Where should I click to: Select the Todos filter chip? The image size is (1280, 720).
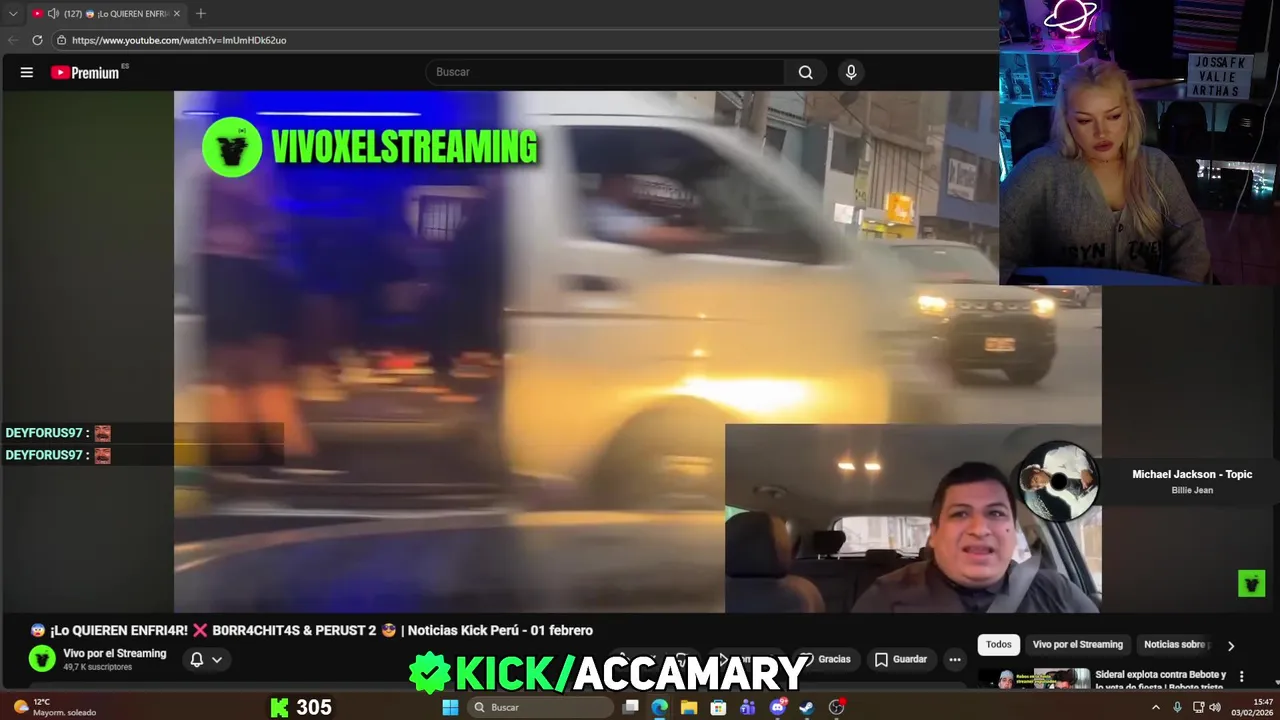pyautogui.click(x=998, y=644)
